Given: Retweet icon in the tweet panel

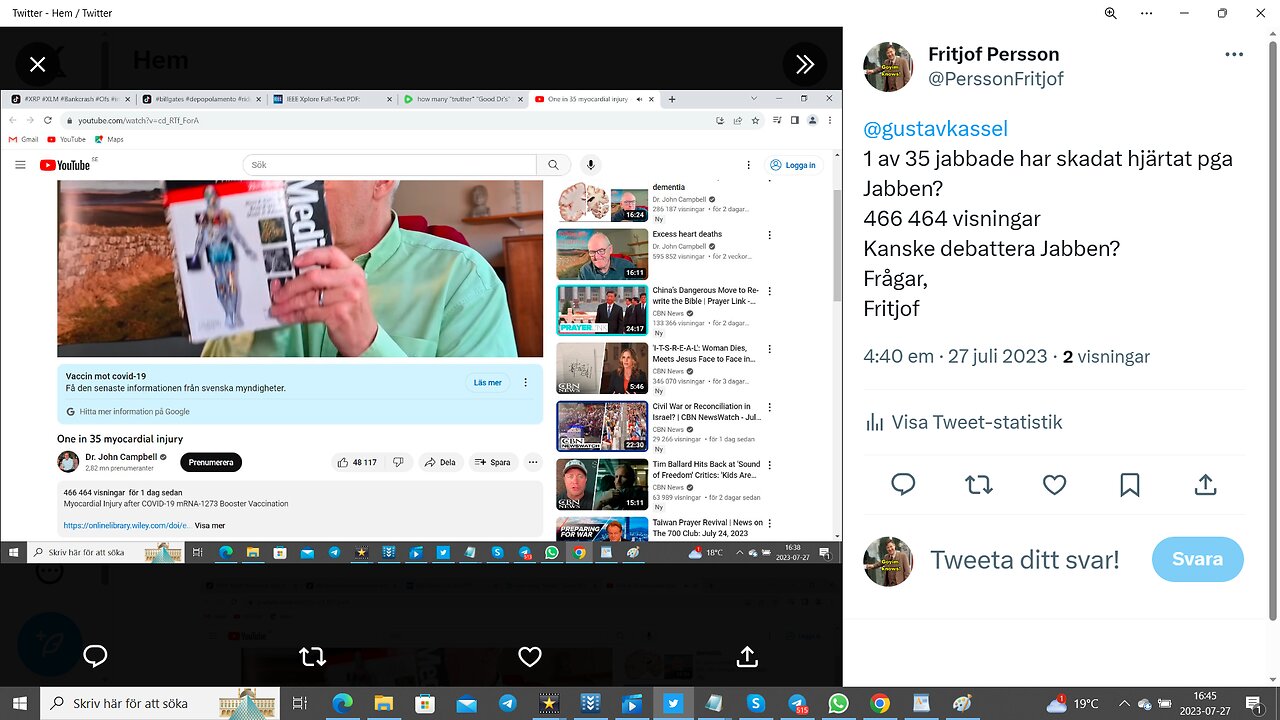Looking at the screenshot, I should 979,485.
